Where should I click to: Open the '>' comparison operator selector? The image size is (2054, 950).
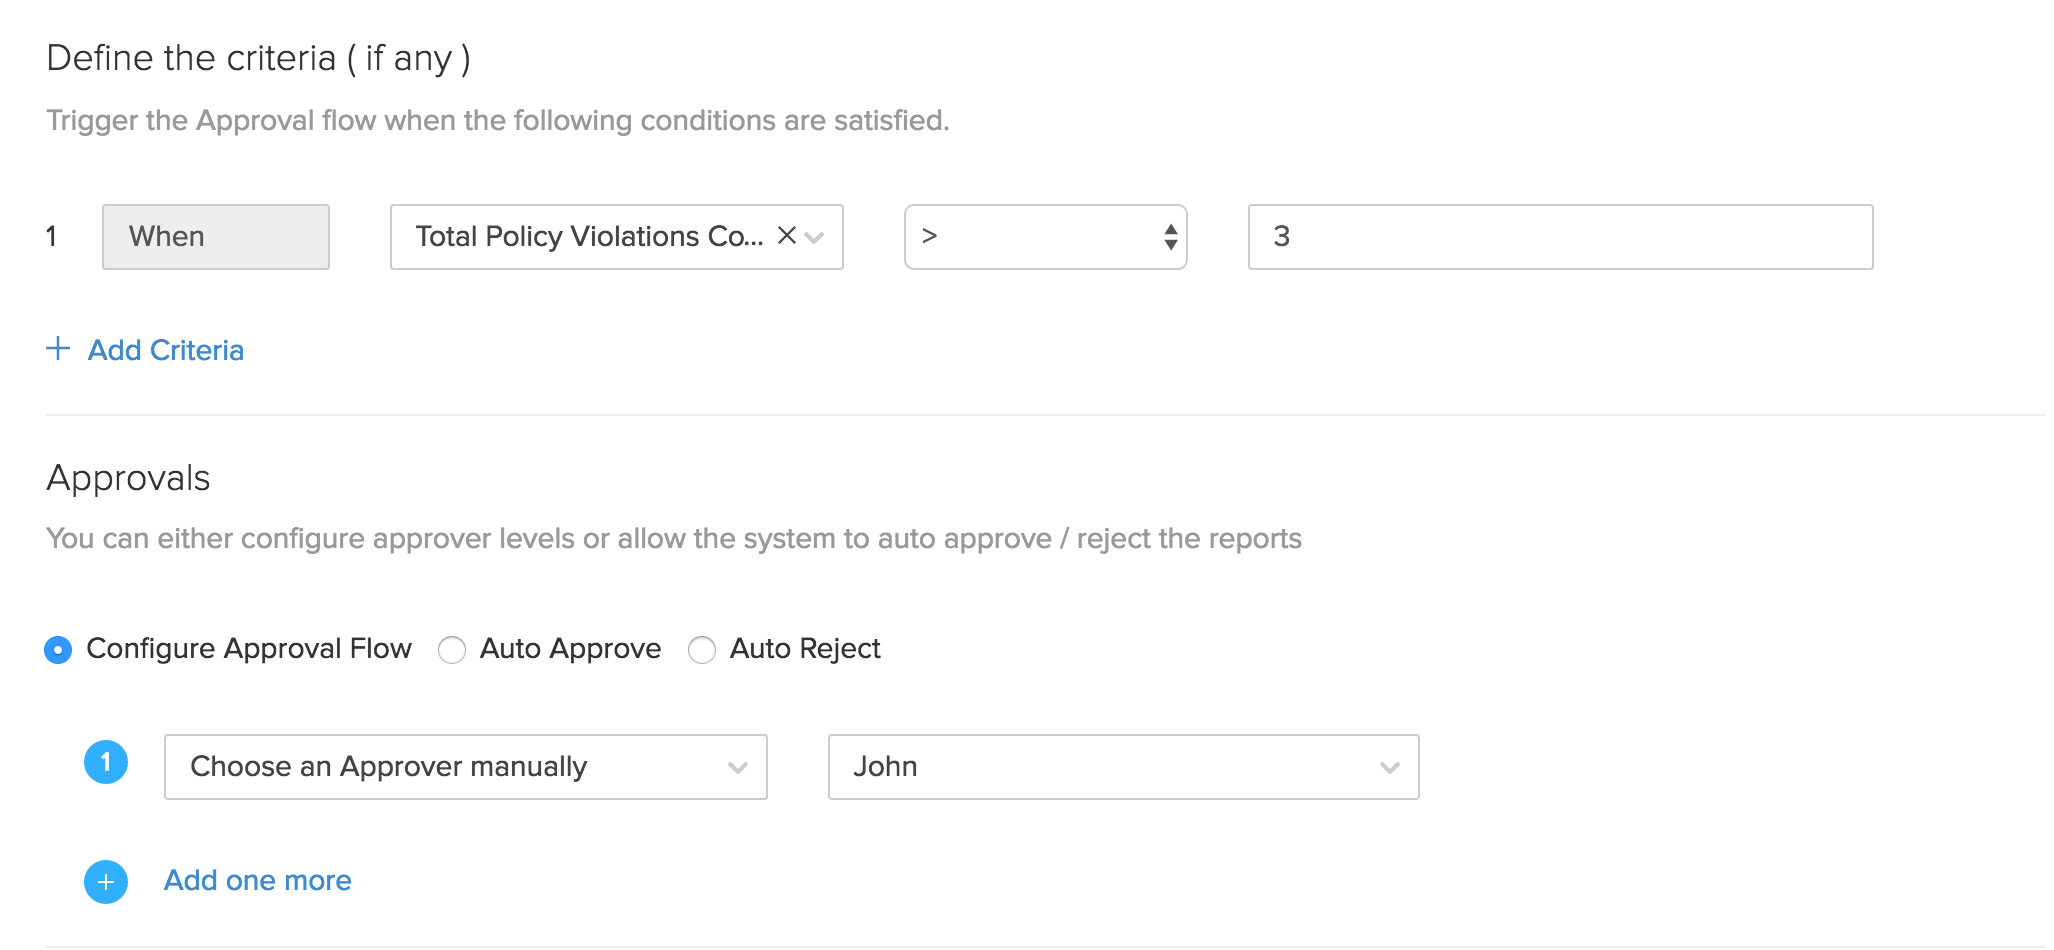click(x=1030, y=237)
